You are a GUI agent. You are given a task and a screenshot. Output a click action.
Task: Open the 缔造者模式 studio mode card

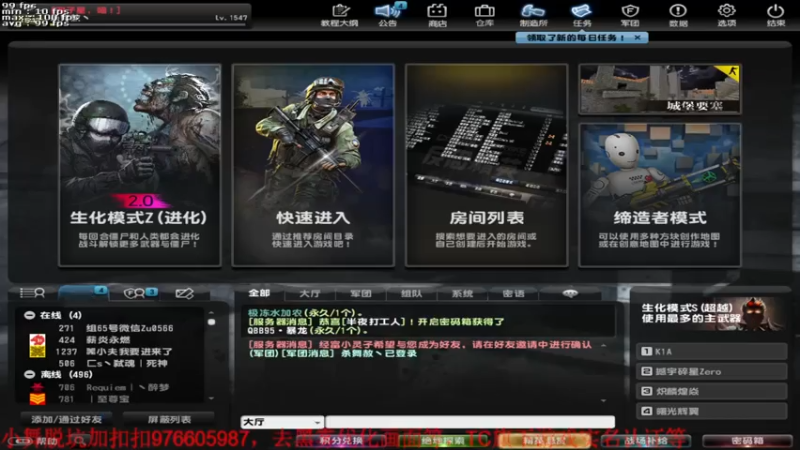[660, 195]
